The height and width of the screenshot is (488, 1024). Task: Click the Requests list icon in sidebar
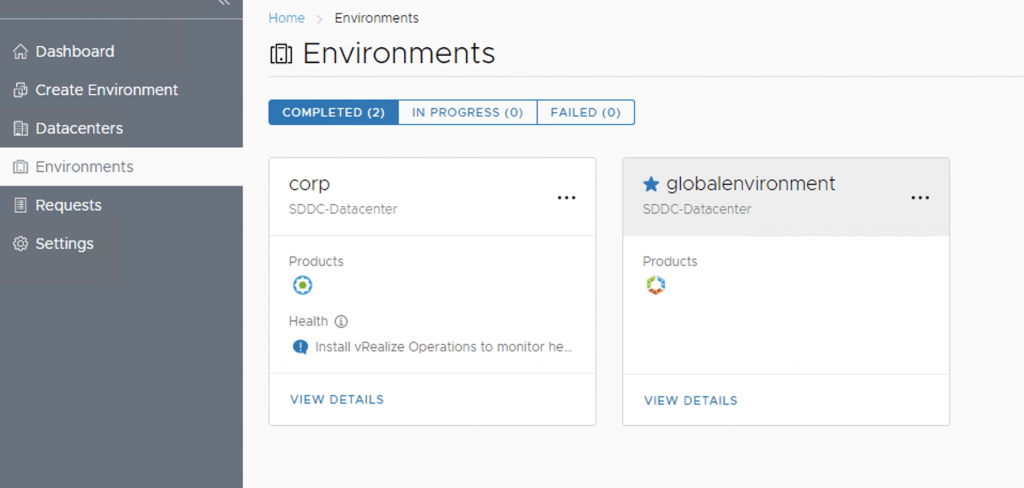click(x=20, y=205)
